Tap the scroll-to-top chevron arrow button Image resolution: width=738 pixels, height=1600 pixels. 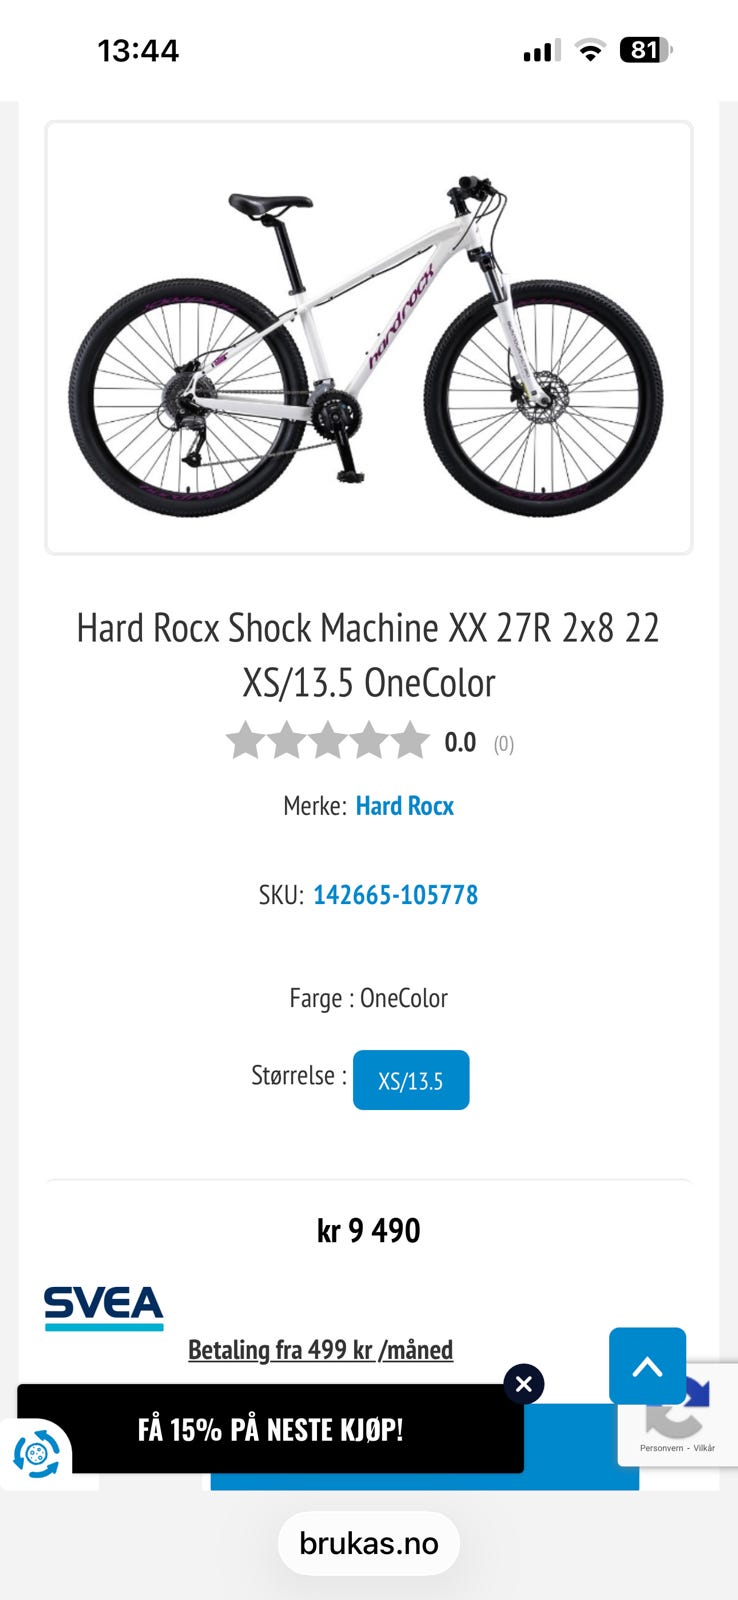[647, 1366]
